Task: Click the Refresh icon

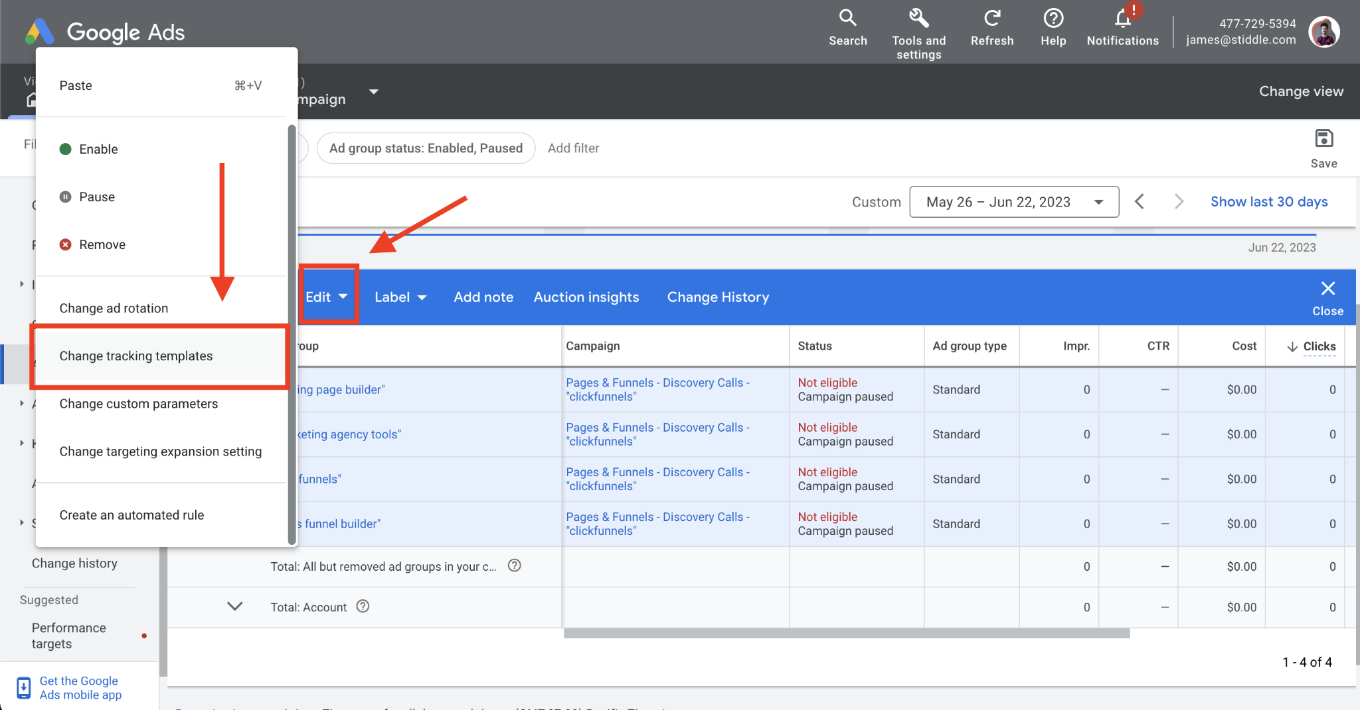Action: pyautogui.click(x=992, y=18)
